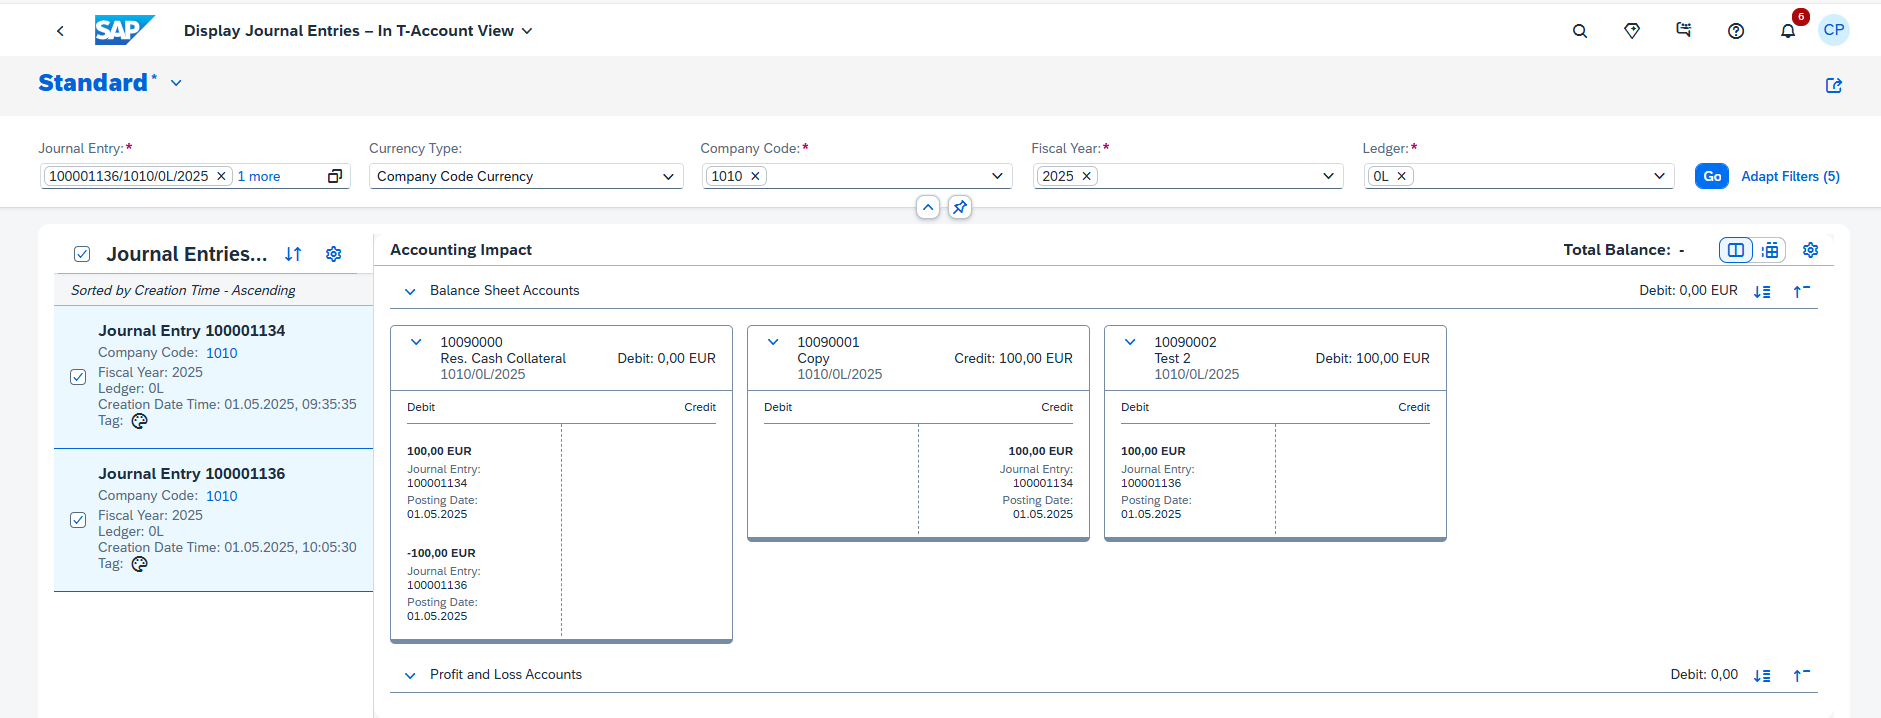Click 'Creation Date Time: 01.05.2025, 10:05:30' text

tap(227, 548)
